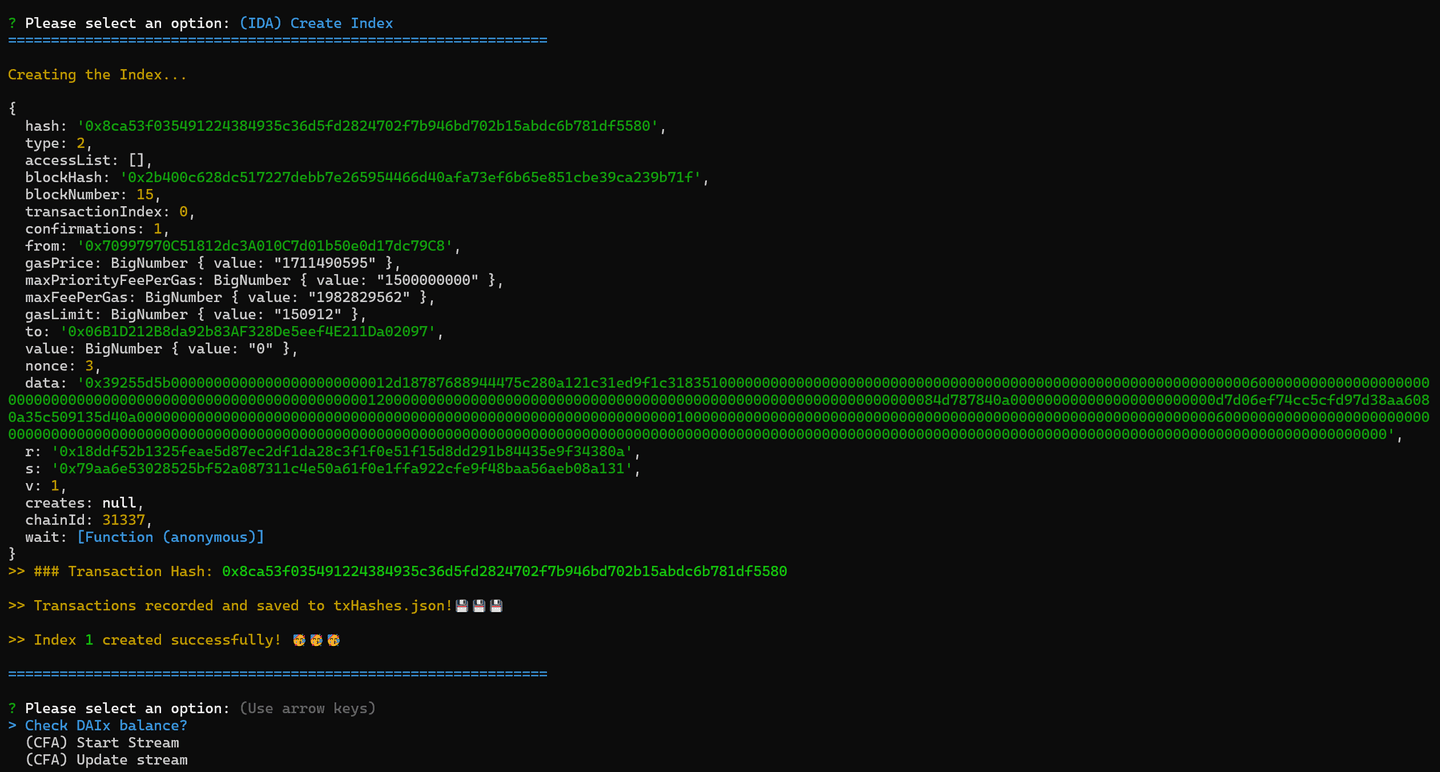
Task: Click the 'confirmations: 1' line
Action: [97, 229]
